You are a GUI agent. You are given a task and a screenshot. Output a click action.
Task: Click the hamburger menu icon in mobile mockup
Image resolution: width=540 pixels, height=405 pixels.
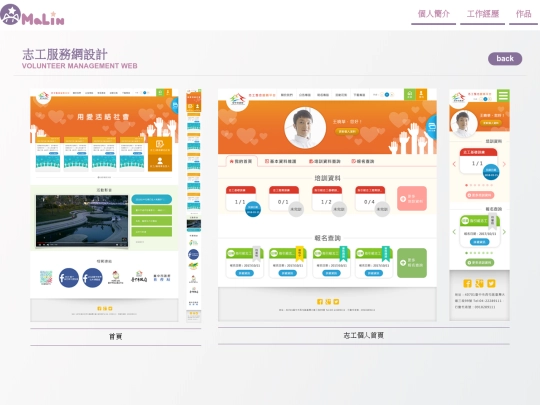click(503, 95)
